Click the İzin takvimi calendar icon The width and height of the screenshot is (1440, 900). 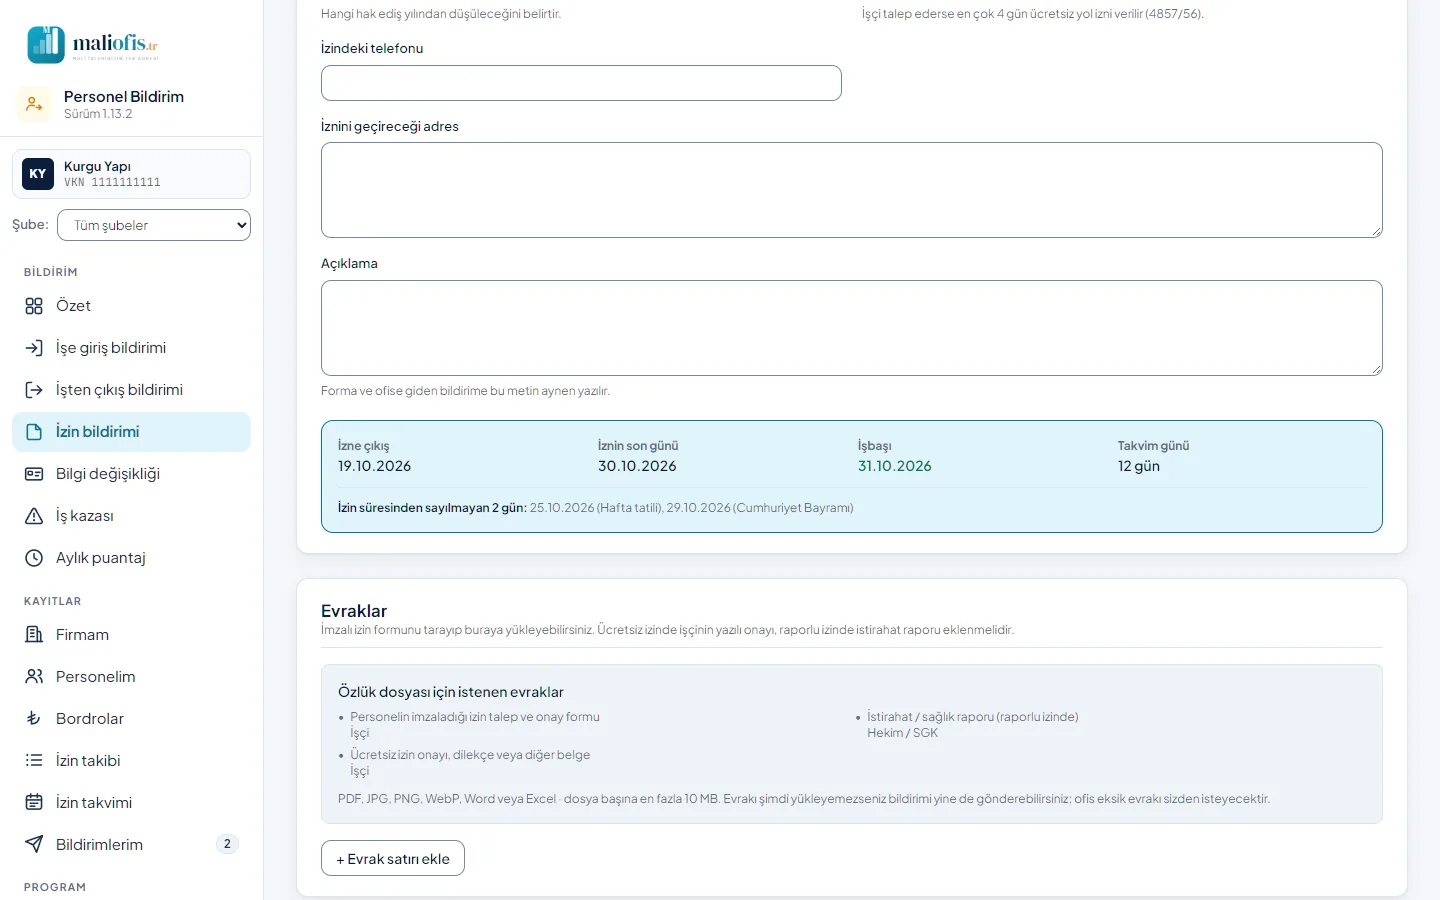pos(34,803)
